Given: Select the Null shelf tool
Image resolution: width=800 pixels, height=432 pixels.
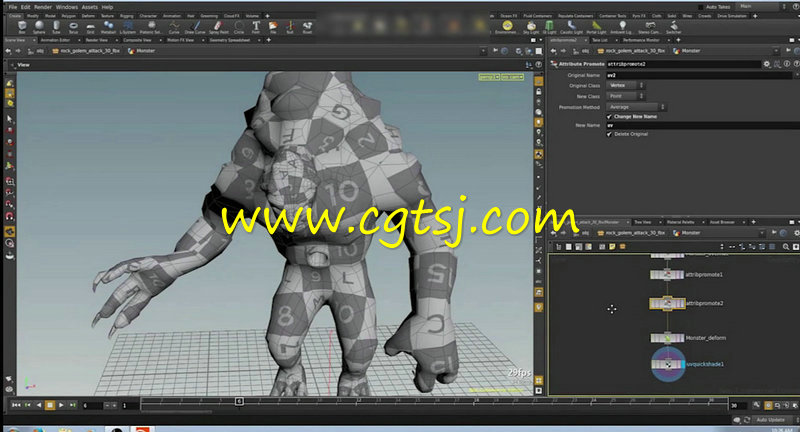Looking at the screenshot, I should (290, 27).
